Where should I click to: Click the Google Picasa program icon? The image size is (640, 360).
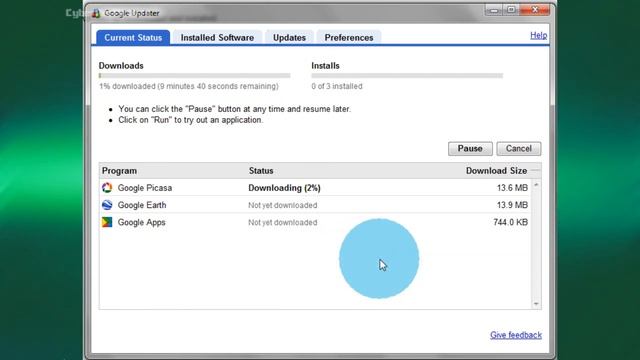pyautogui.click(x=107, y=188)
